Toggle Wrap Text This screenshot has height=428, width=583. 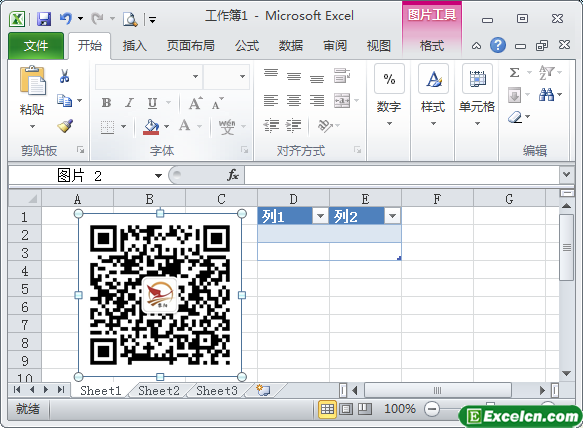[x=342, y=75]
